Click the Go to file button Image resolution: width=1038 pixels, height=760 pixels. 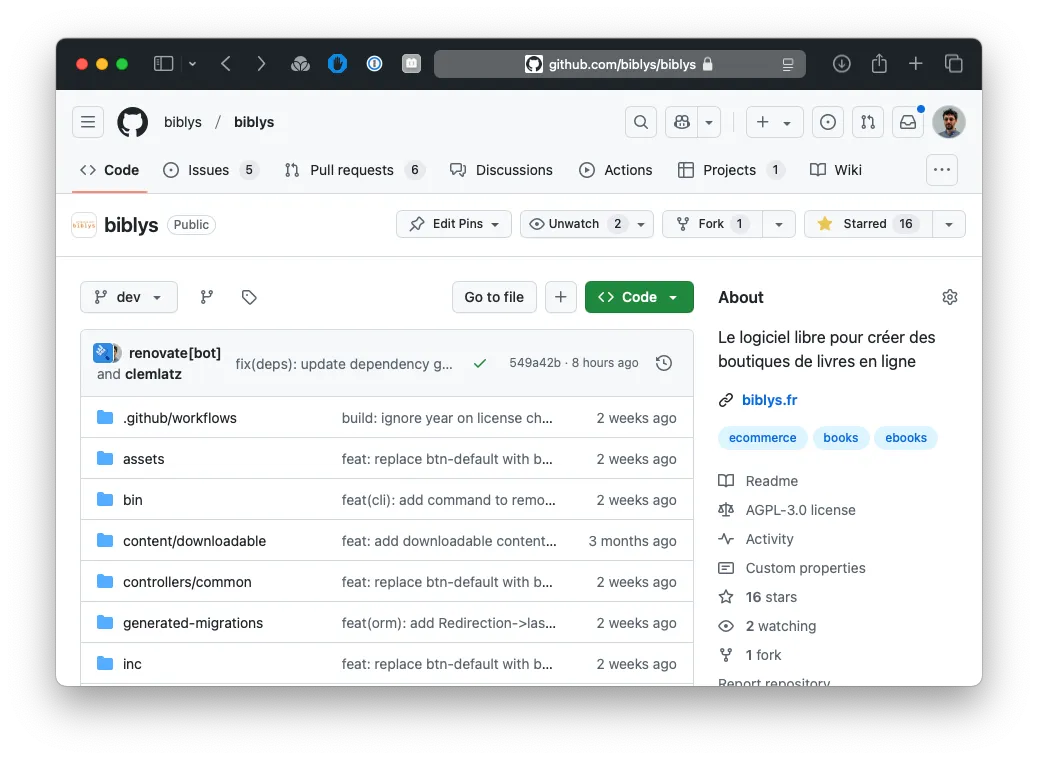click(x=493, y=297)
